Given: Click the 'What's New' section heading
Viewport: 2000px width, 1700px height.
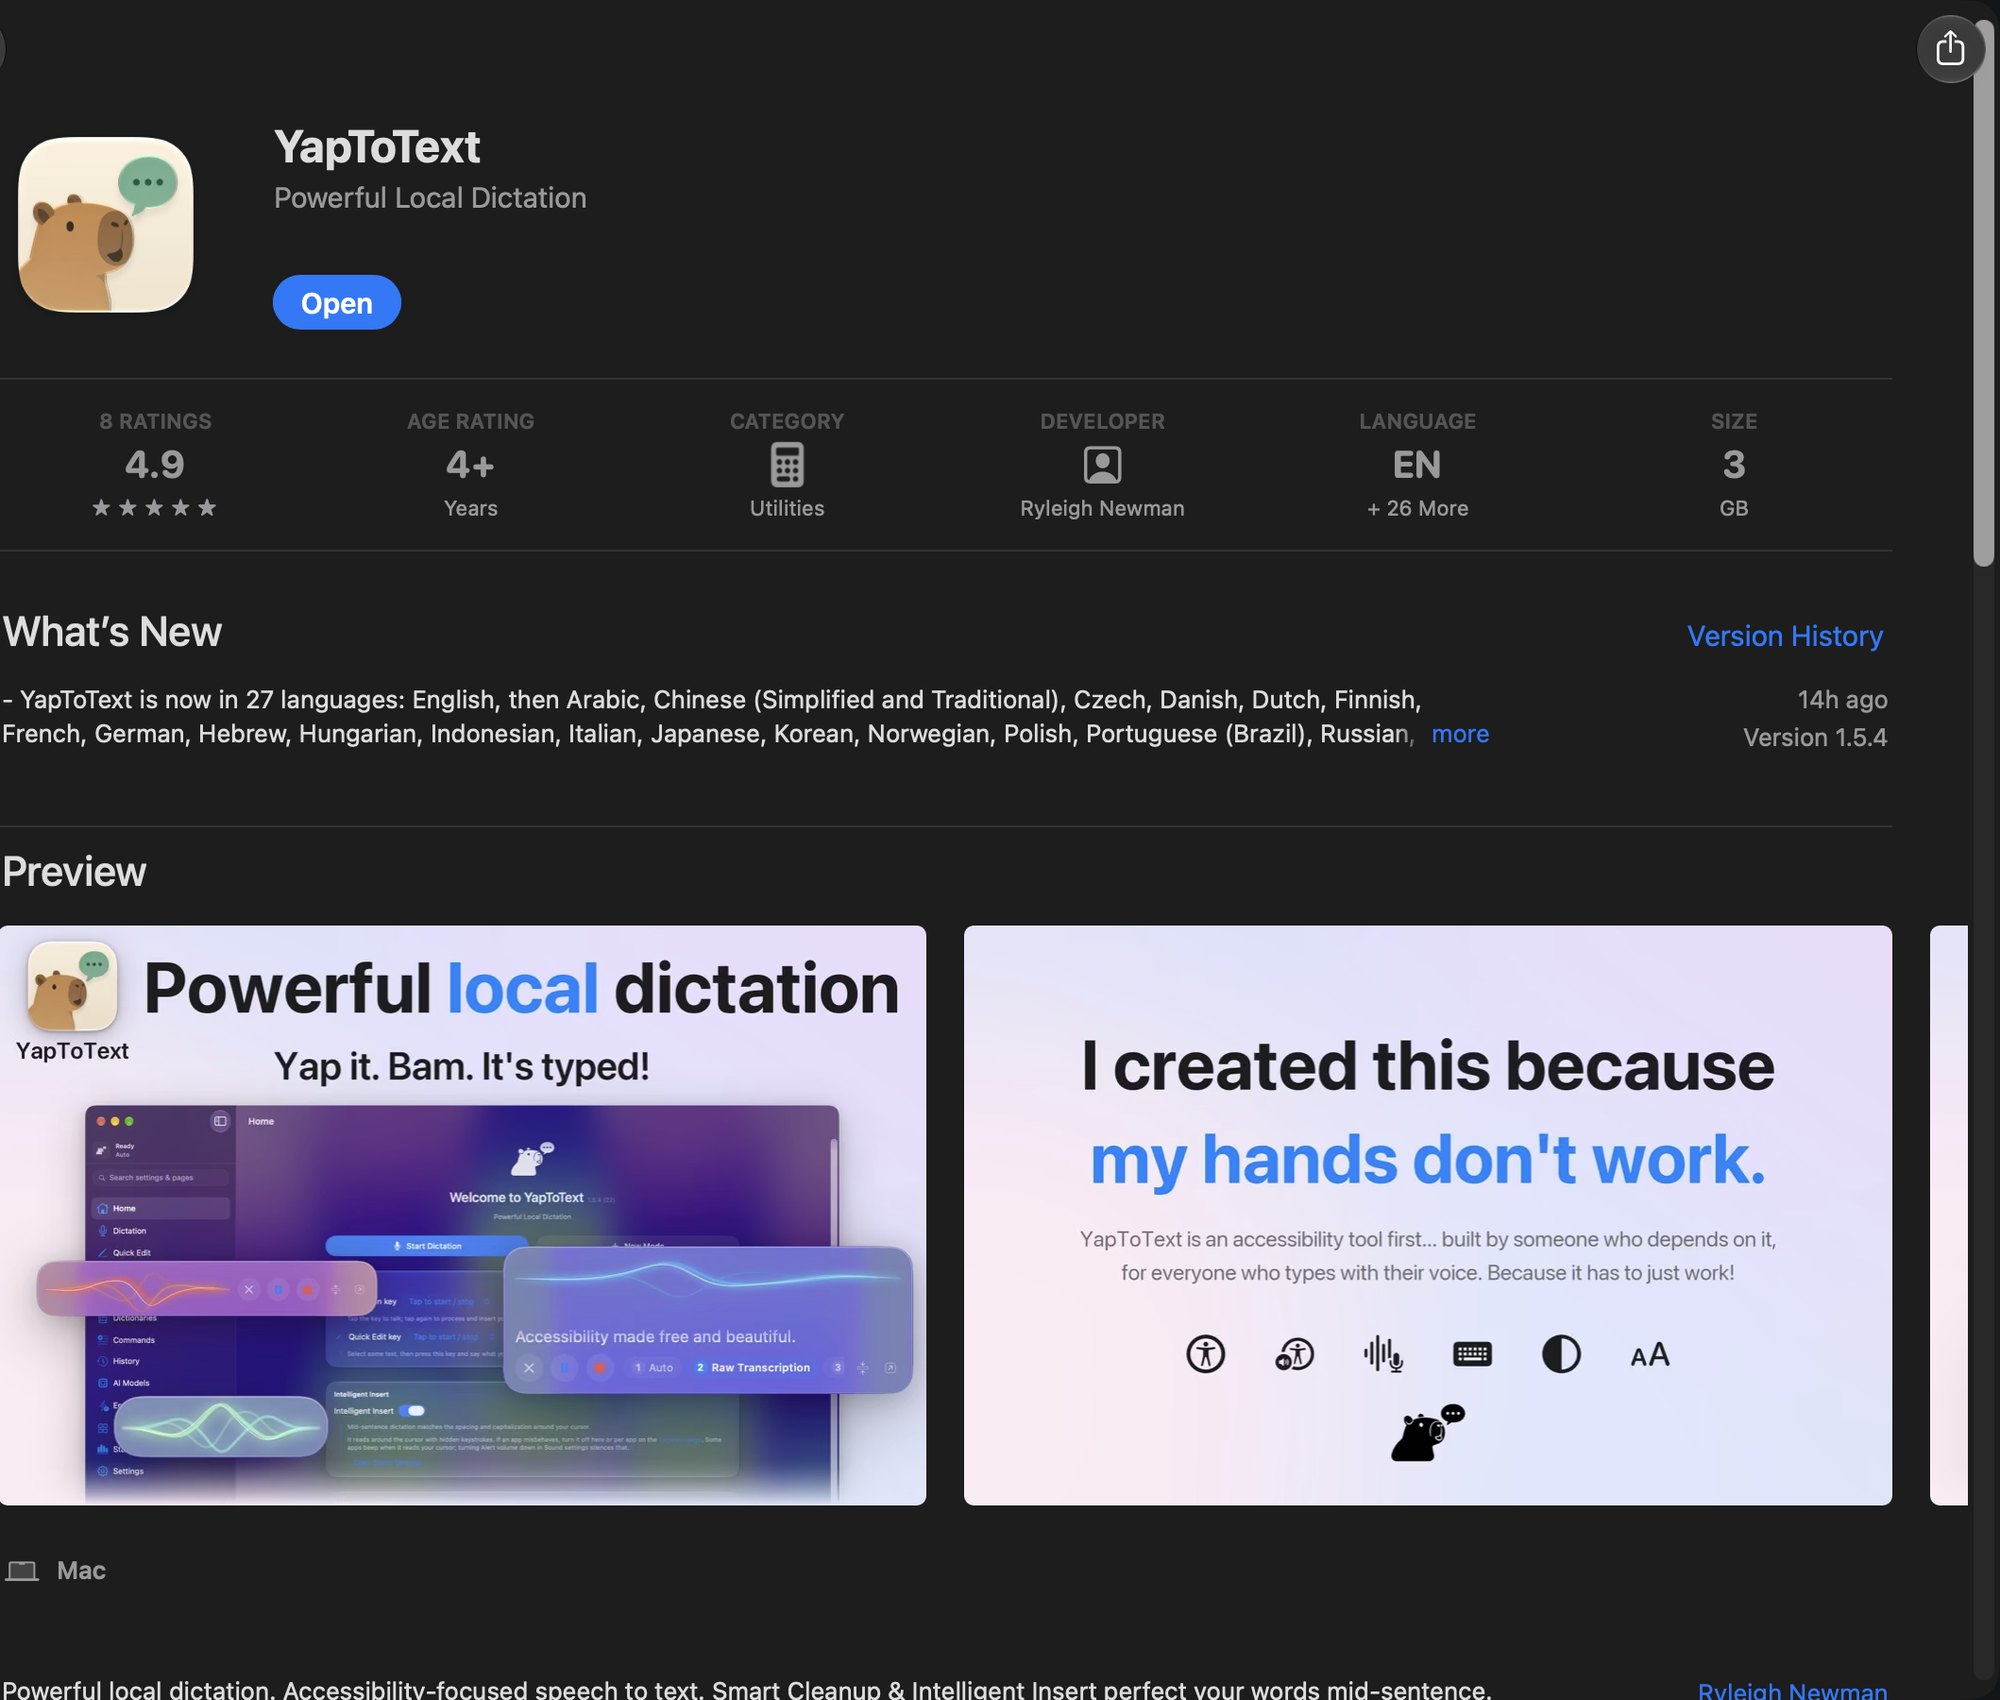Looking at the screenshot, I should point(112,632).
